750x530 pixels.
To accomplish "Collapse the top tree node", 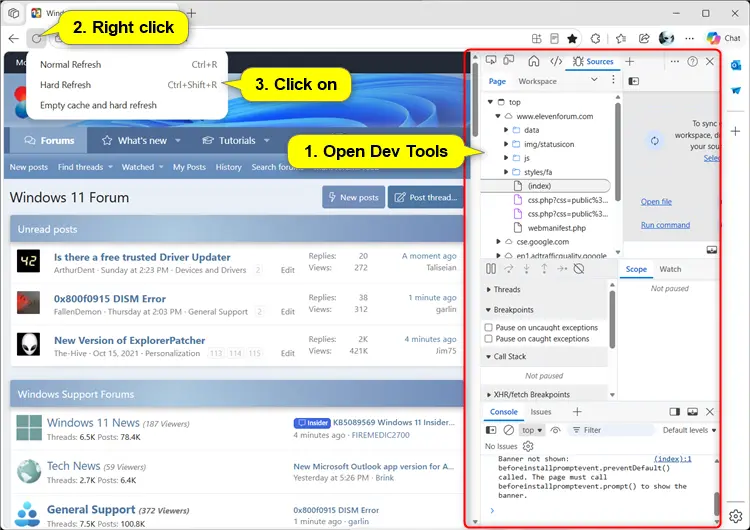I will pyautogui.click(x=490, y=102).
